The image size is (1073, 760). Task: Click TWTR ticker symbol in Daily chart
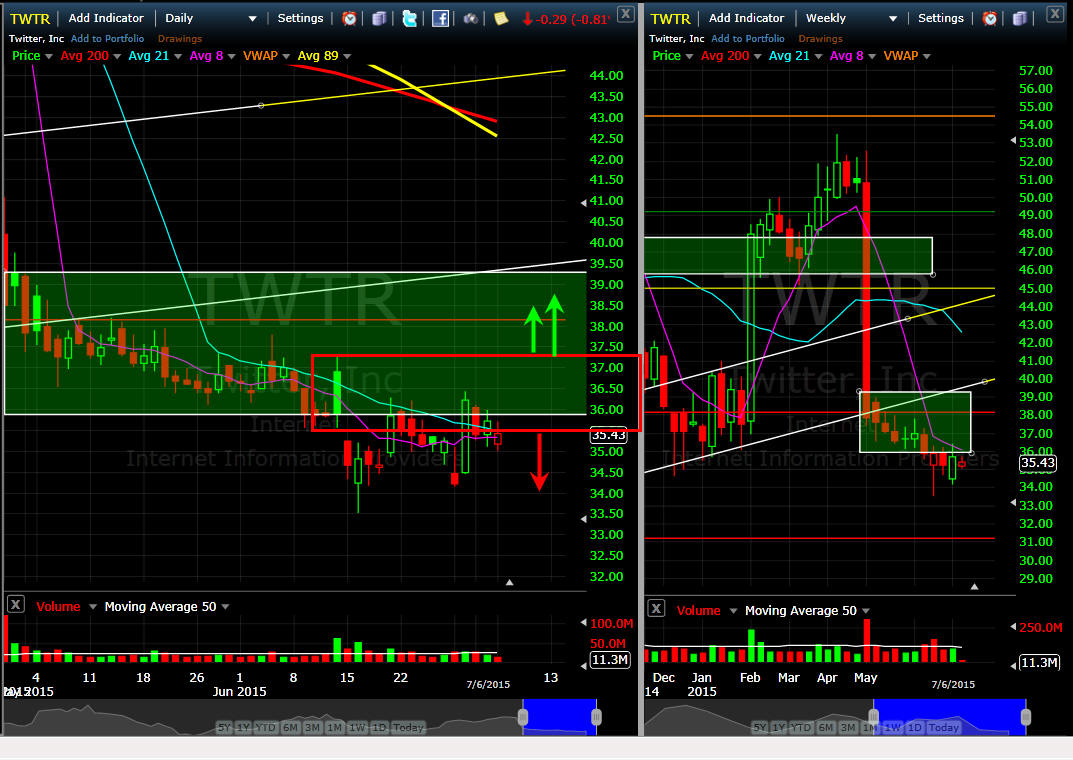(x=30, y=19)
